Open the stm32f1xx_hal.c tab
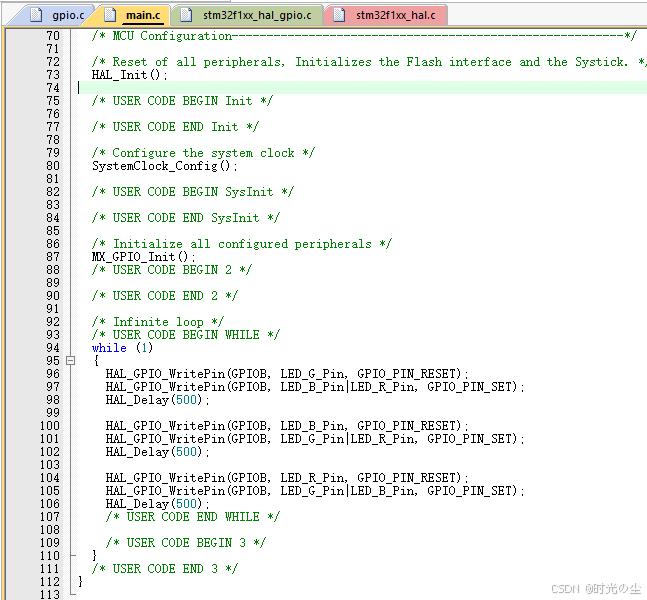647x600 pixels. point(387,15)
